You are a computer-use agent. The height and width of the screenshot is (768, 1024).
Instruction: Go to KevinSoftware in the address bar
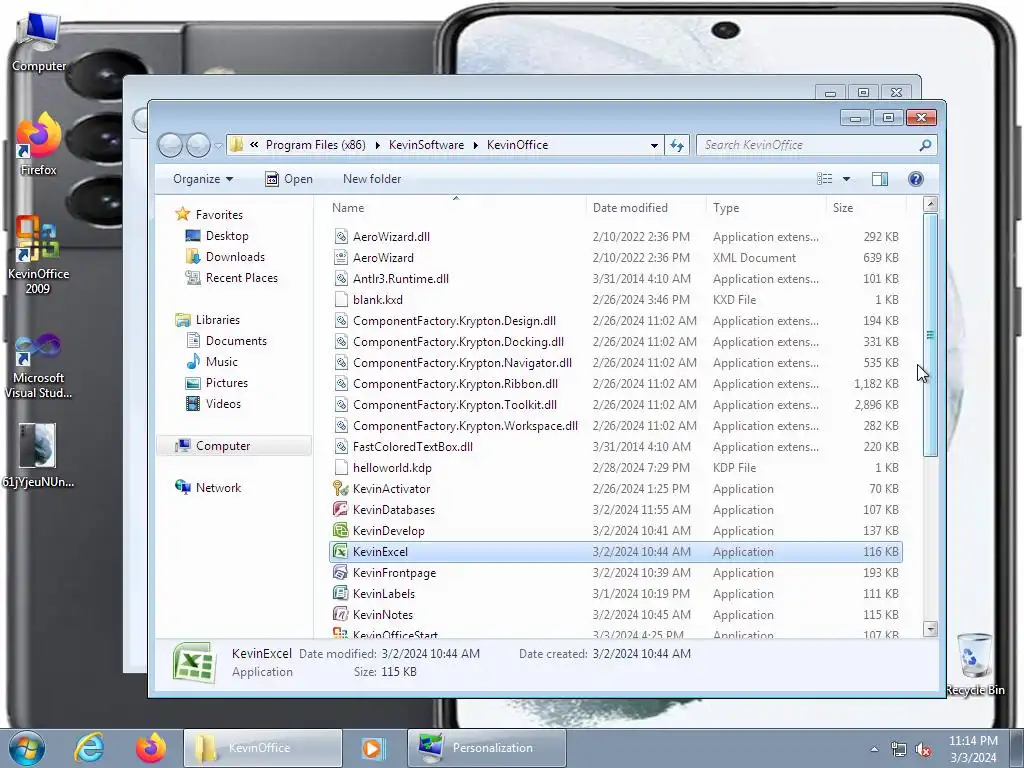tap(426, 145)
